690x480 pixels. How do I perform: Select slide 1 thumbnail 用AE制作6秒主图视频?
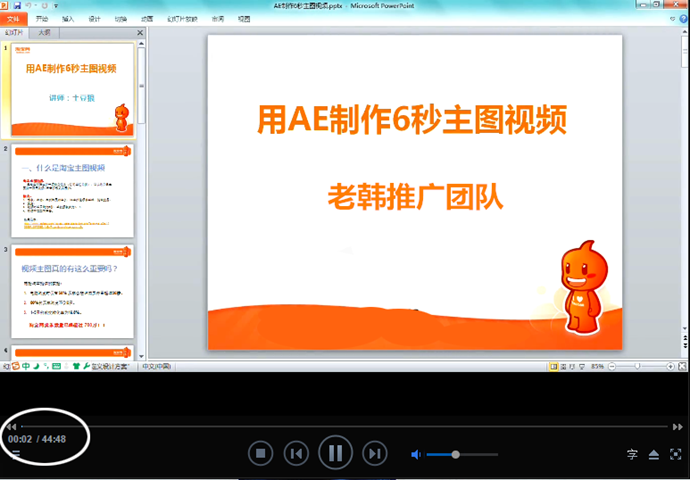(73, 89)
